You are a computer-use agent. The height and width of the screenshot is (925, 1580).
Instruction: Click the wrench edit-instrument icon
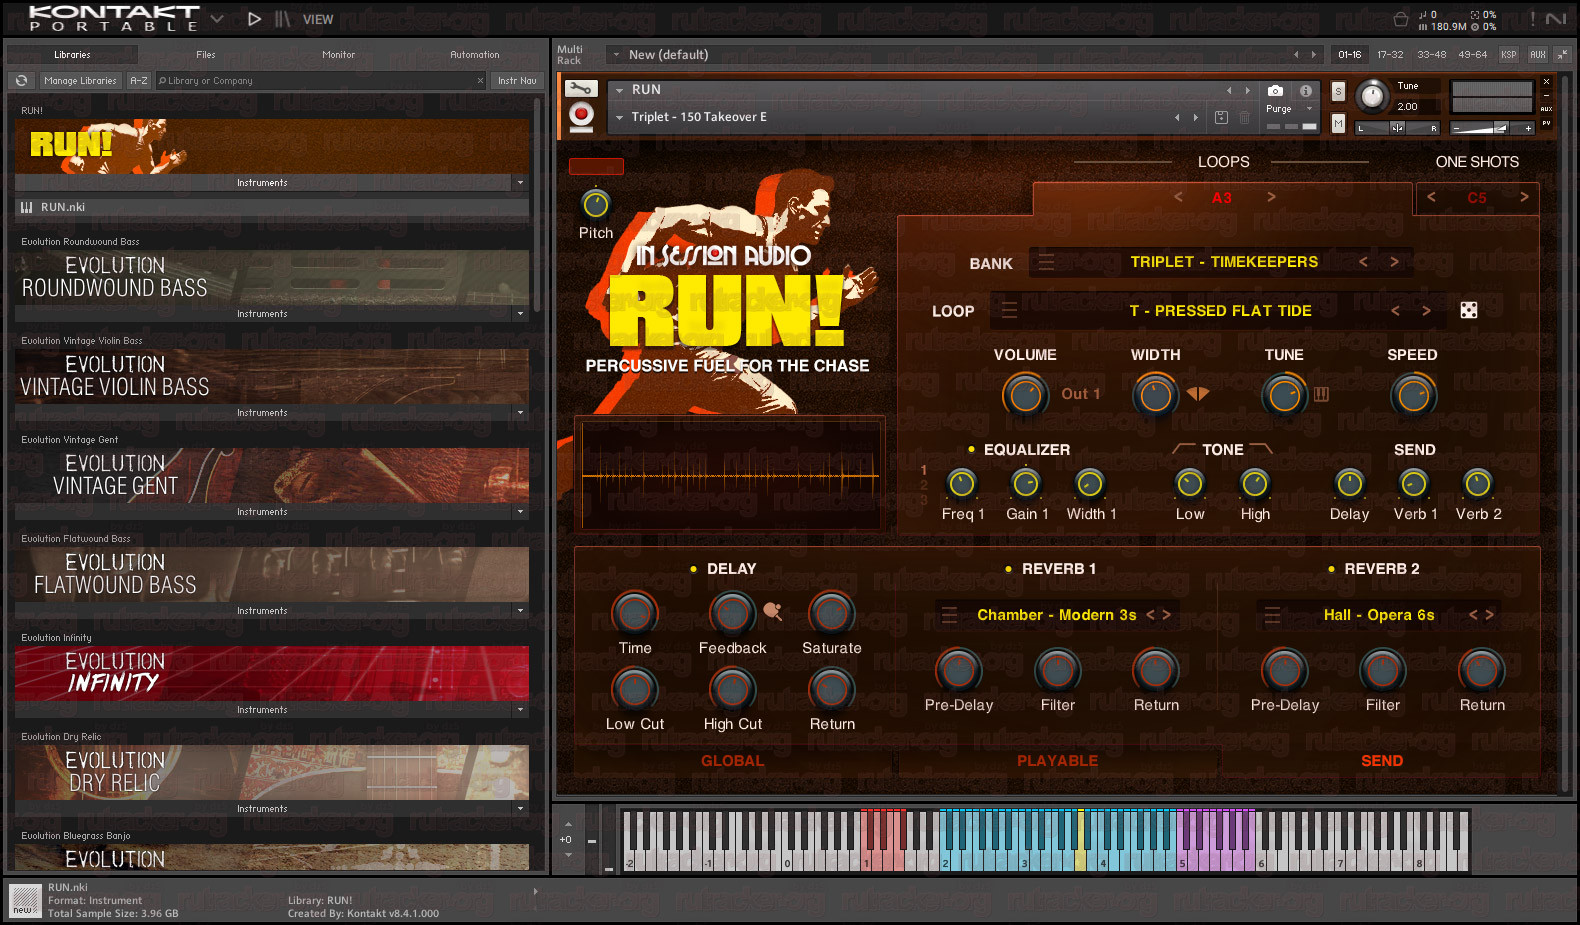click(581, 89)
